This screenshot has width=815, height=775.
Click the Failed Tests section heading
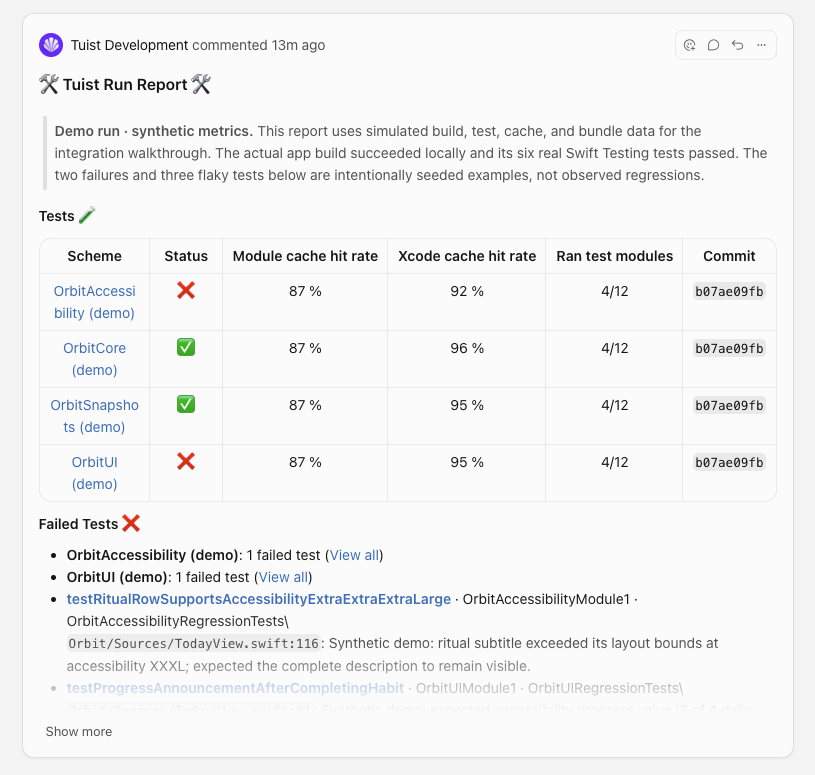(x=89, y=524)
